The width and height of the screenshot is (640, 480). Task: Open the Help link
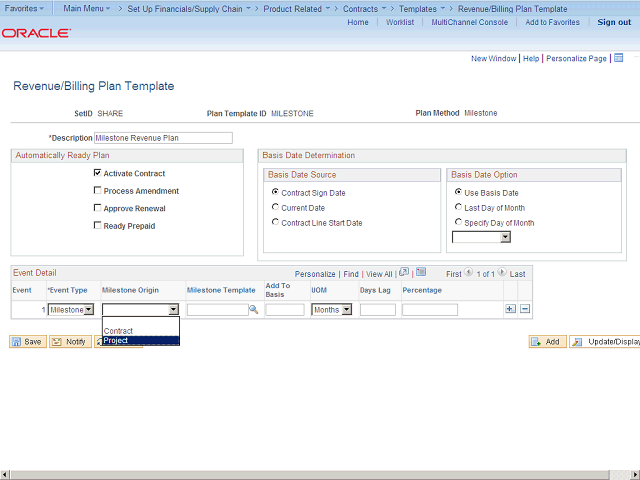531,58
